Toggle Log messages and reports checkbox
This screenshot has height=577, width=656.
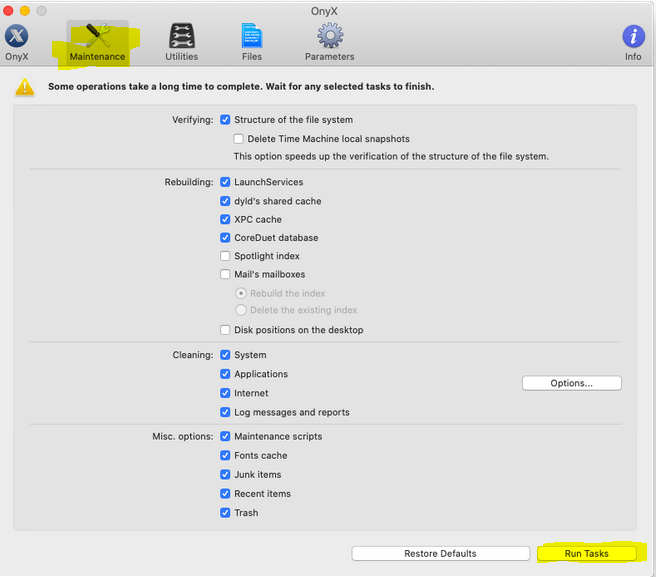(x=225, y=412)
